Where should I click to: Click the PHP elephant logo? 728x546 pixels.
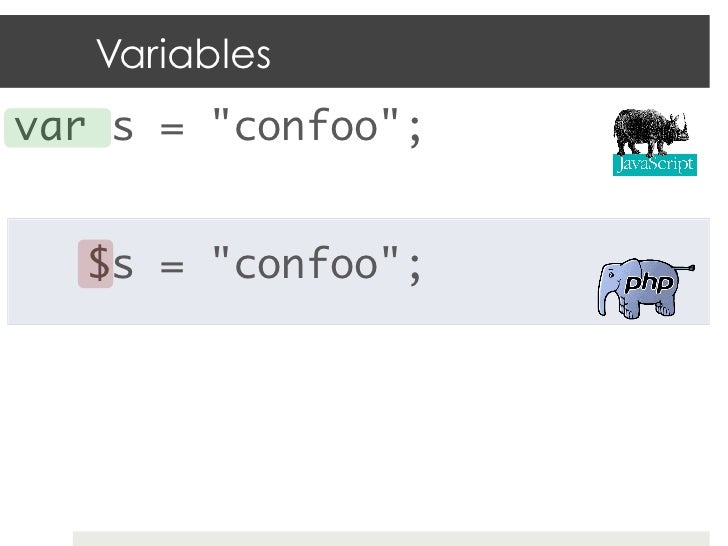click(645, 288)
